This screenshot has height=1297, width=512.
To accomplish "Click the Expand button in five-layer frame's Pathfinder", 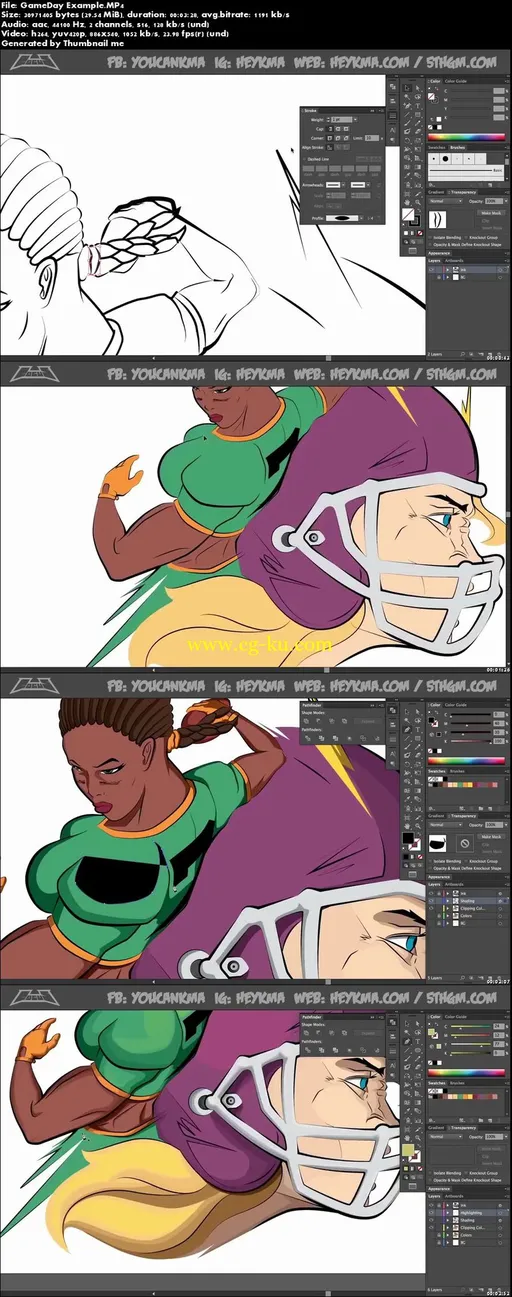I will tap(368, 721).
